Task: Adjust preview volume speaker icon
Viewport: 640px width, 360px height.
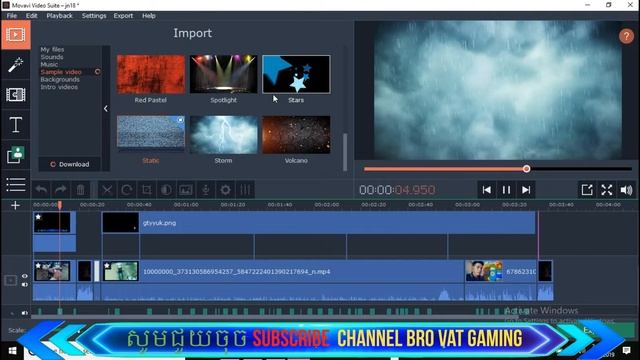Action: [626, 190]
